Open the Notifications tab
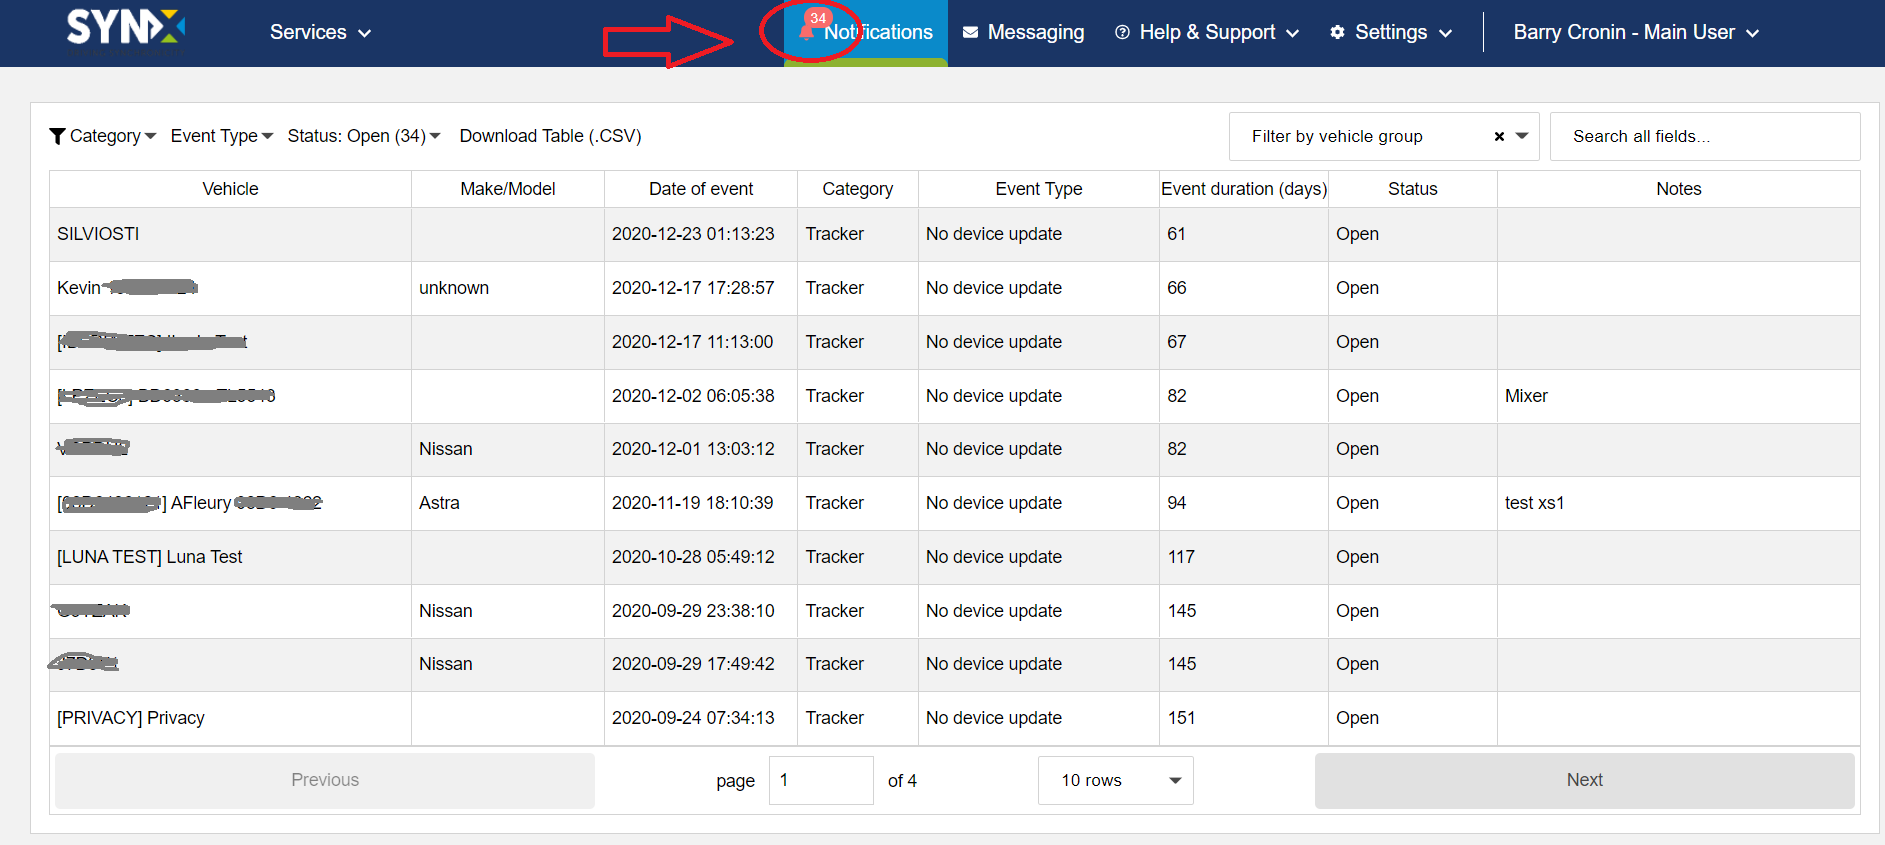The image size is (1885, 845). pyautogui.click(x=866, y=32)
